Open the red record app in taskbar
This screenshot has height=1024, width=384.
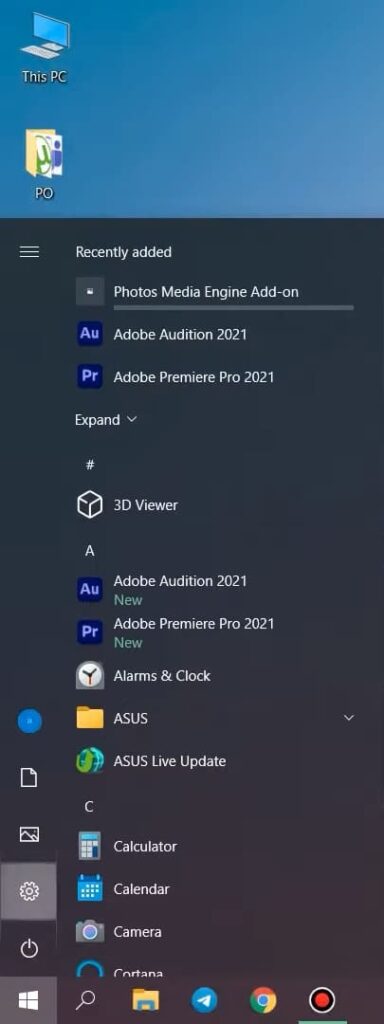point(321,1000)
